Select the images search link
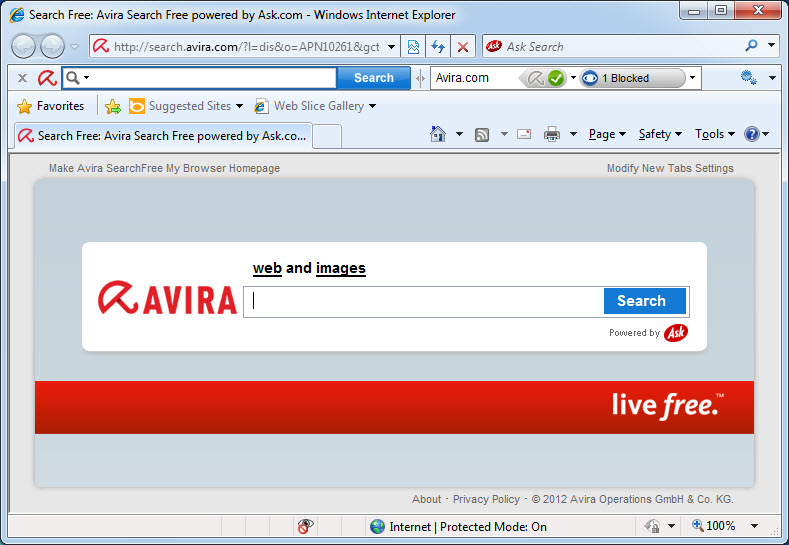This screenshot has width=789, height=545. tap(341, 268)
